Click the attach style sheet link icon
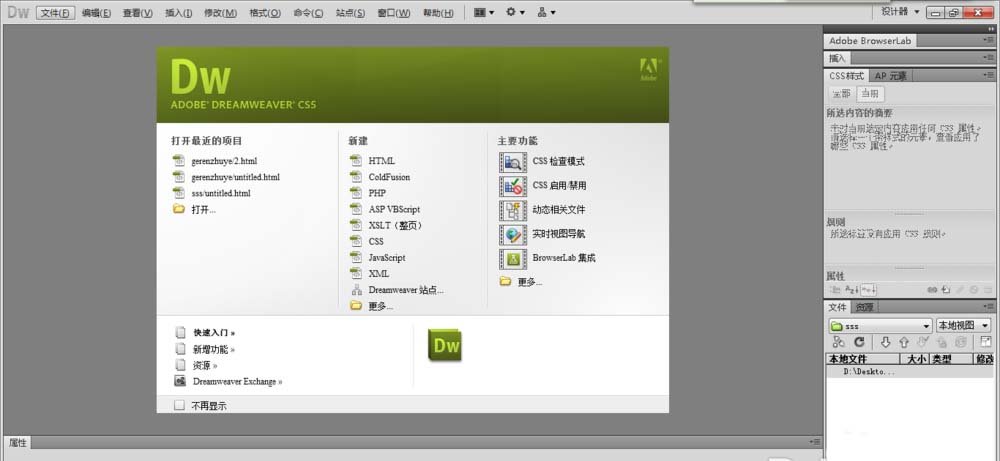This screenshot has height=461, width=1000. pos(932,289)
